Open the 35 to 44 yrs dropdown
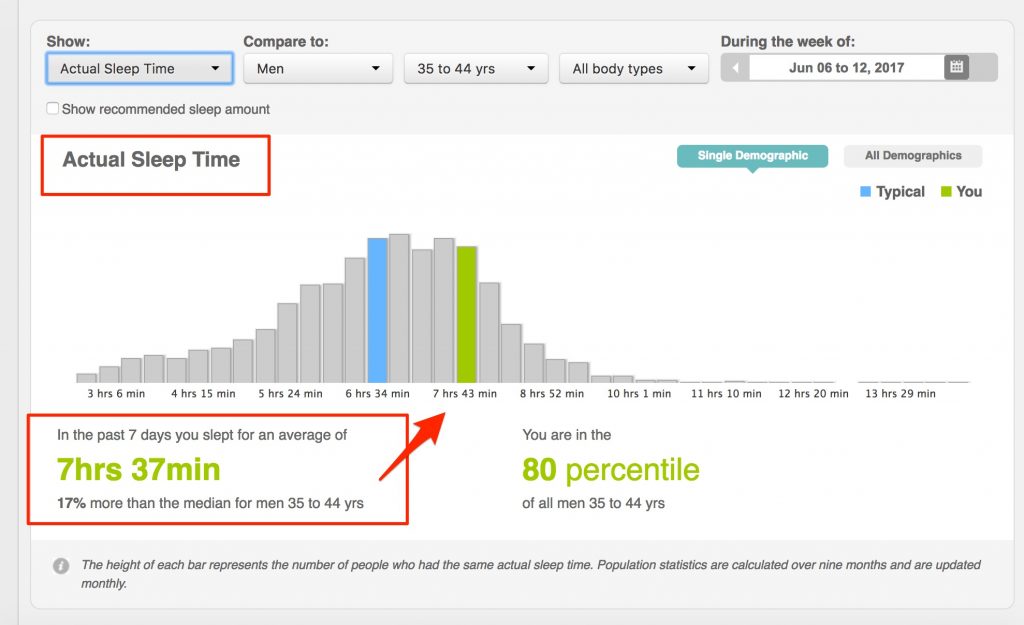 475,69
